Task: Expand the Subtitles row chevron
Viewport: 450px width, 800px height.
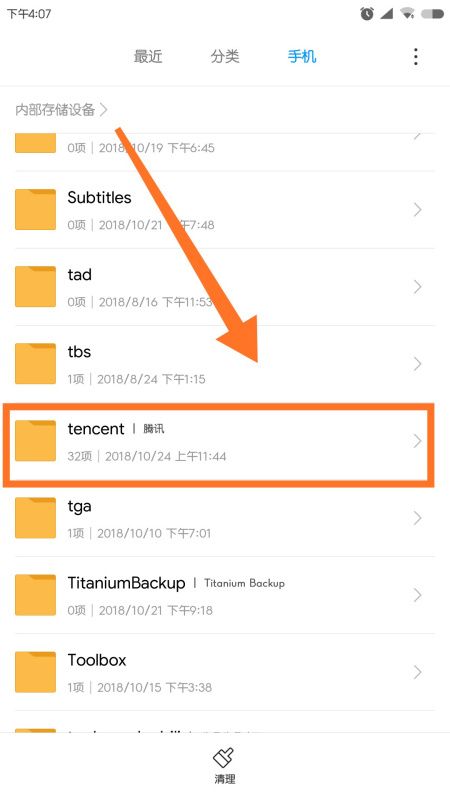Action: point(418,210)
